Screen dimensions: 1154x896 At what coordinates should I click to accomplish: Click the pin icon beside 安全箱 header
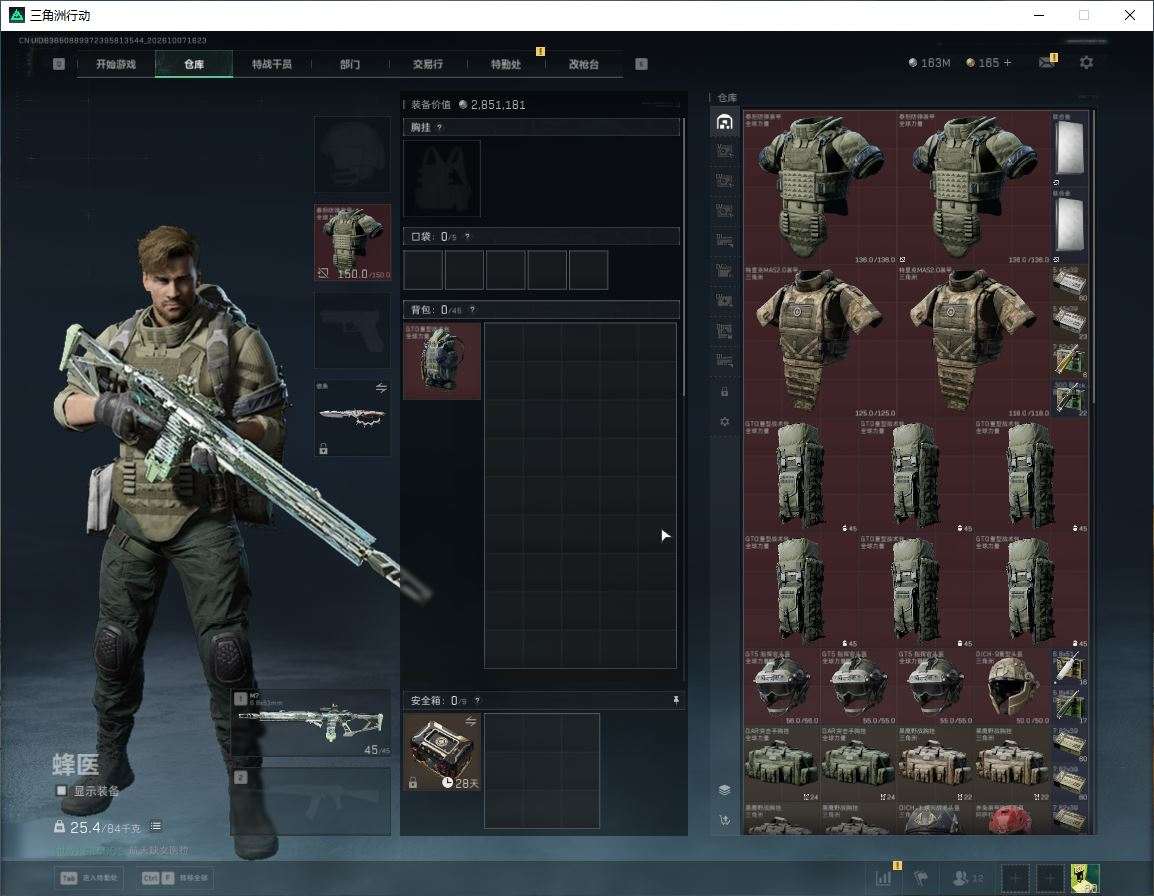pyautogui.click(x=676, y=701)
